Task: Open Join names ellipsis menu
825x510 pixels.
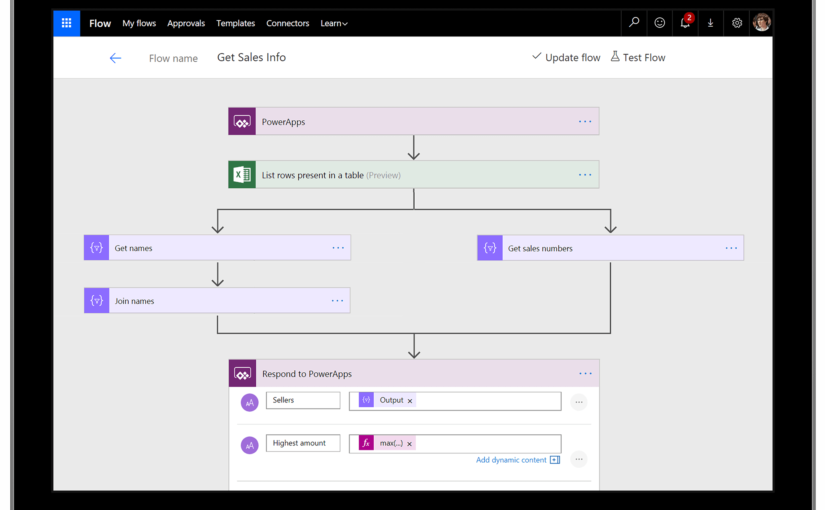Action: pyautogui.click(x=337, y=301)
